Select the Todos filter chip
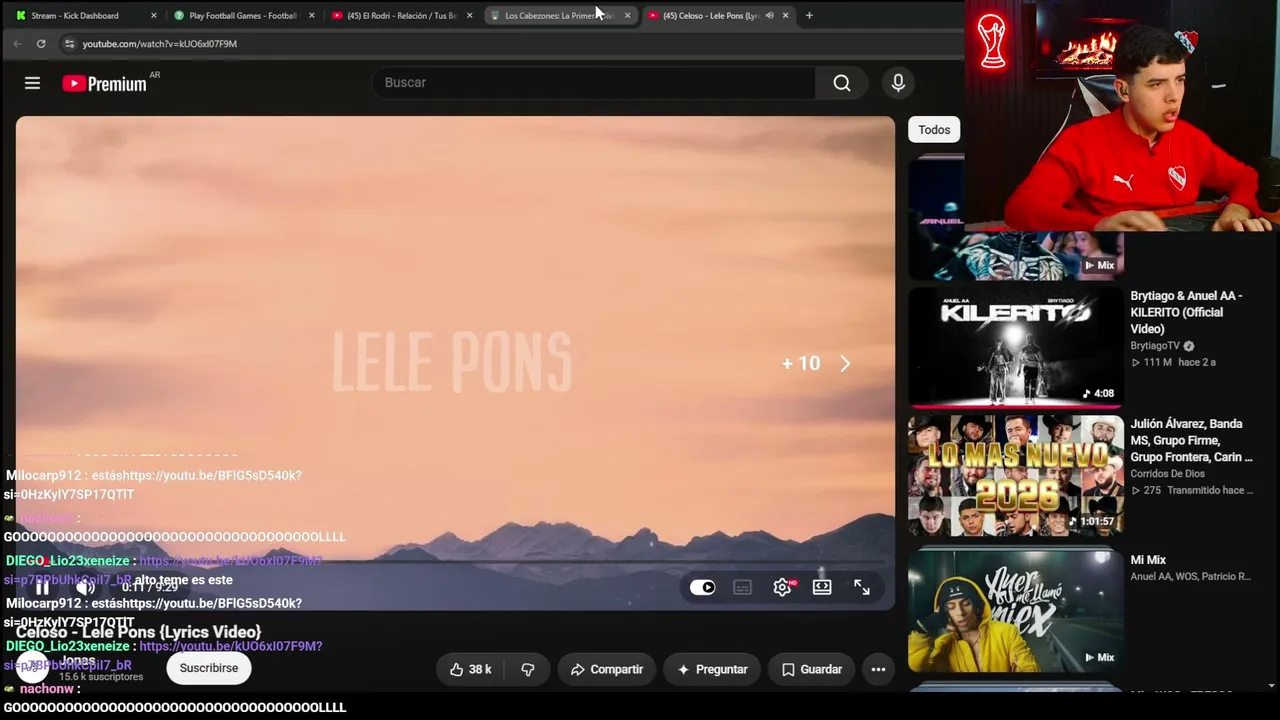1280x720 pixels. click(934, 130)
